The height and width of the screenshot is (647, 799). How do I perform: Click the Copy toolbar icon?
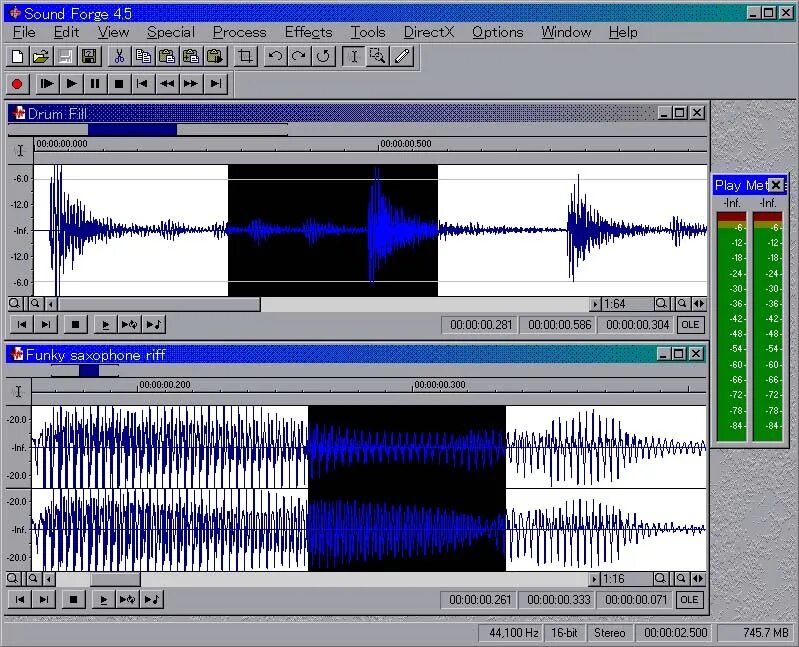143,56
